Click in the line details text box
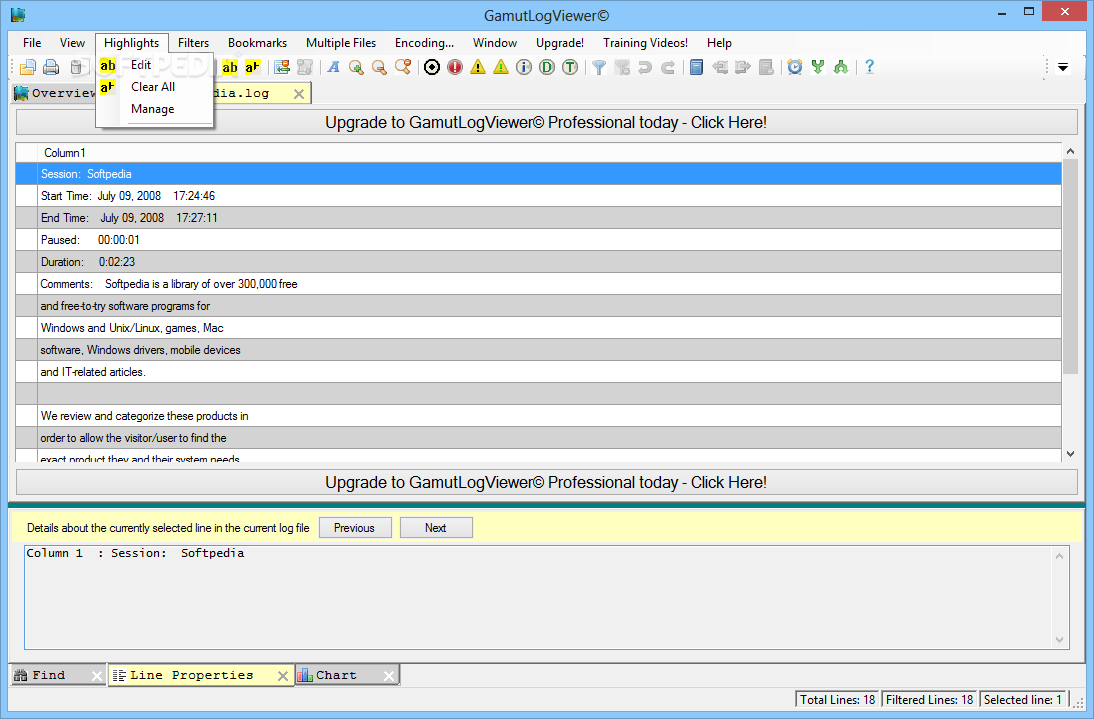Screen dimensions: 1094x719 546,598
